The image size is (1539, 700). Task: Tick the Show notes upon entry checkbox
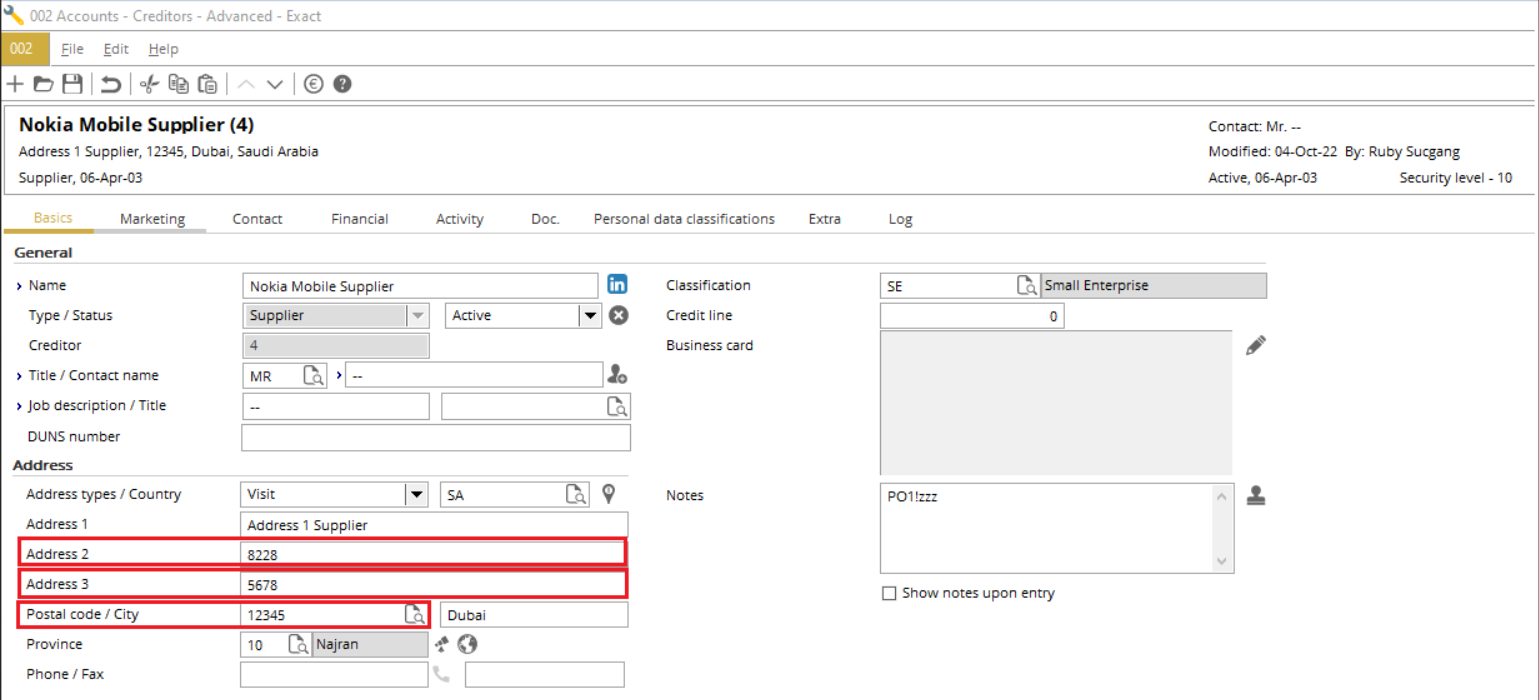pyautogui.click(x=889, y=593)
